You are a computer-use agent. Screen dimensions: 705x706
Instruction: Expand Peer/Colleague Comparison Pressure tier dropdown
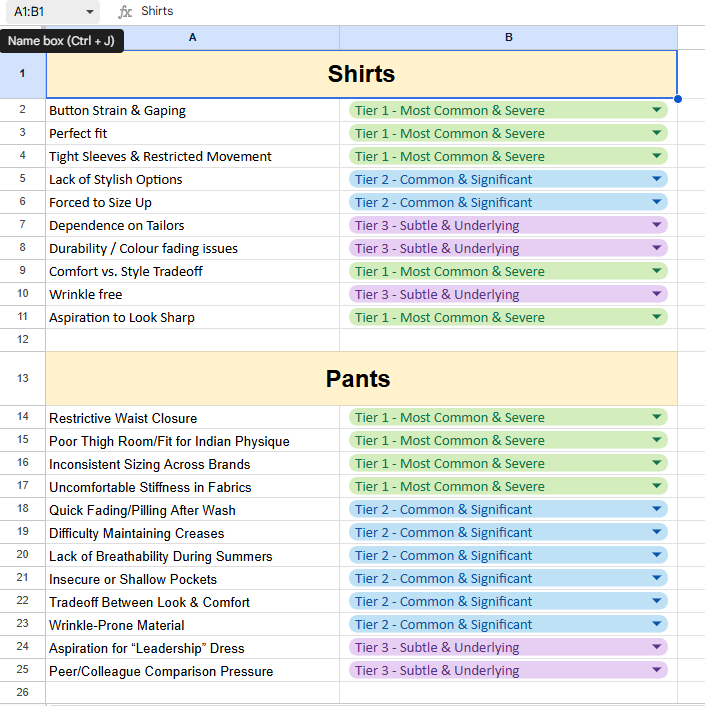tap(657, 670)
